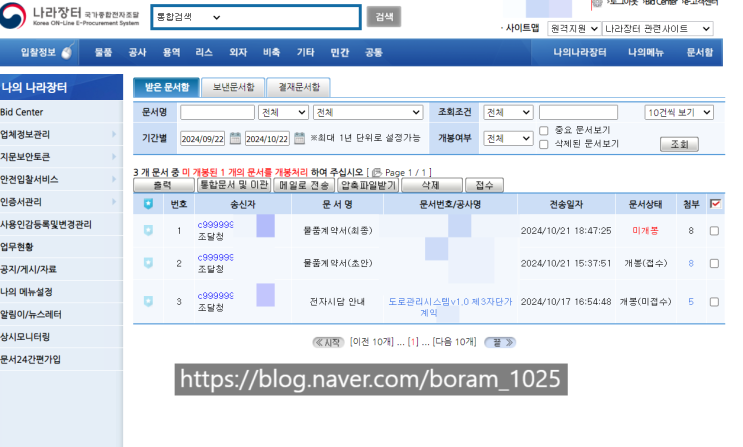This screenshot has height=447, width=743.
Task: Open the 나라장터 관련사이트 dropdown
Action: [x=658, y=29]
